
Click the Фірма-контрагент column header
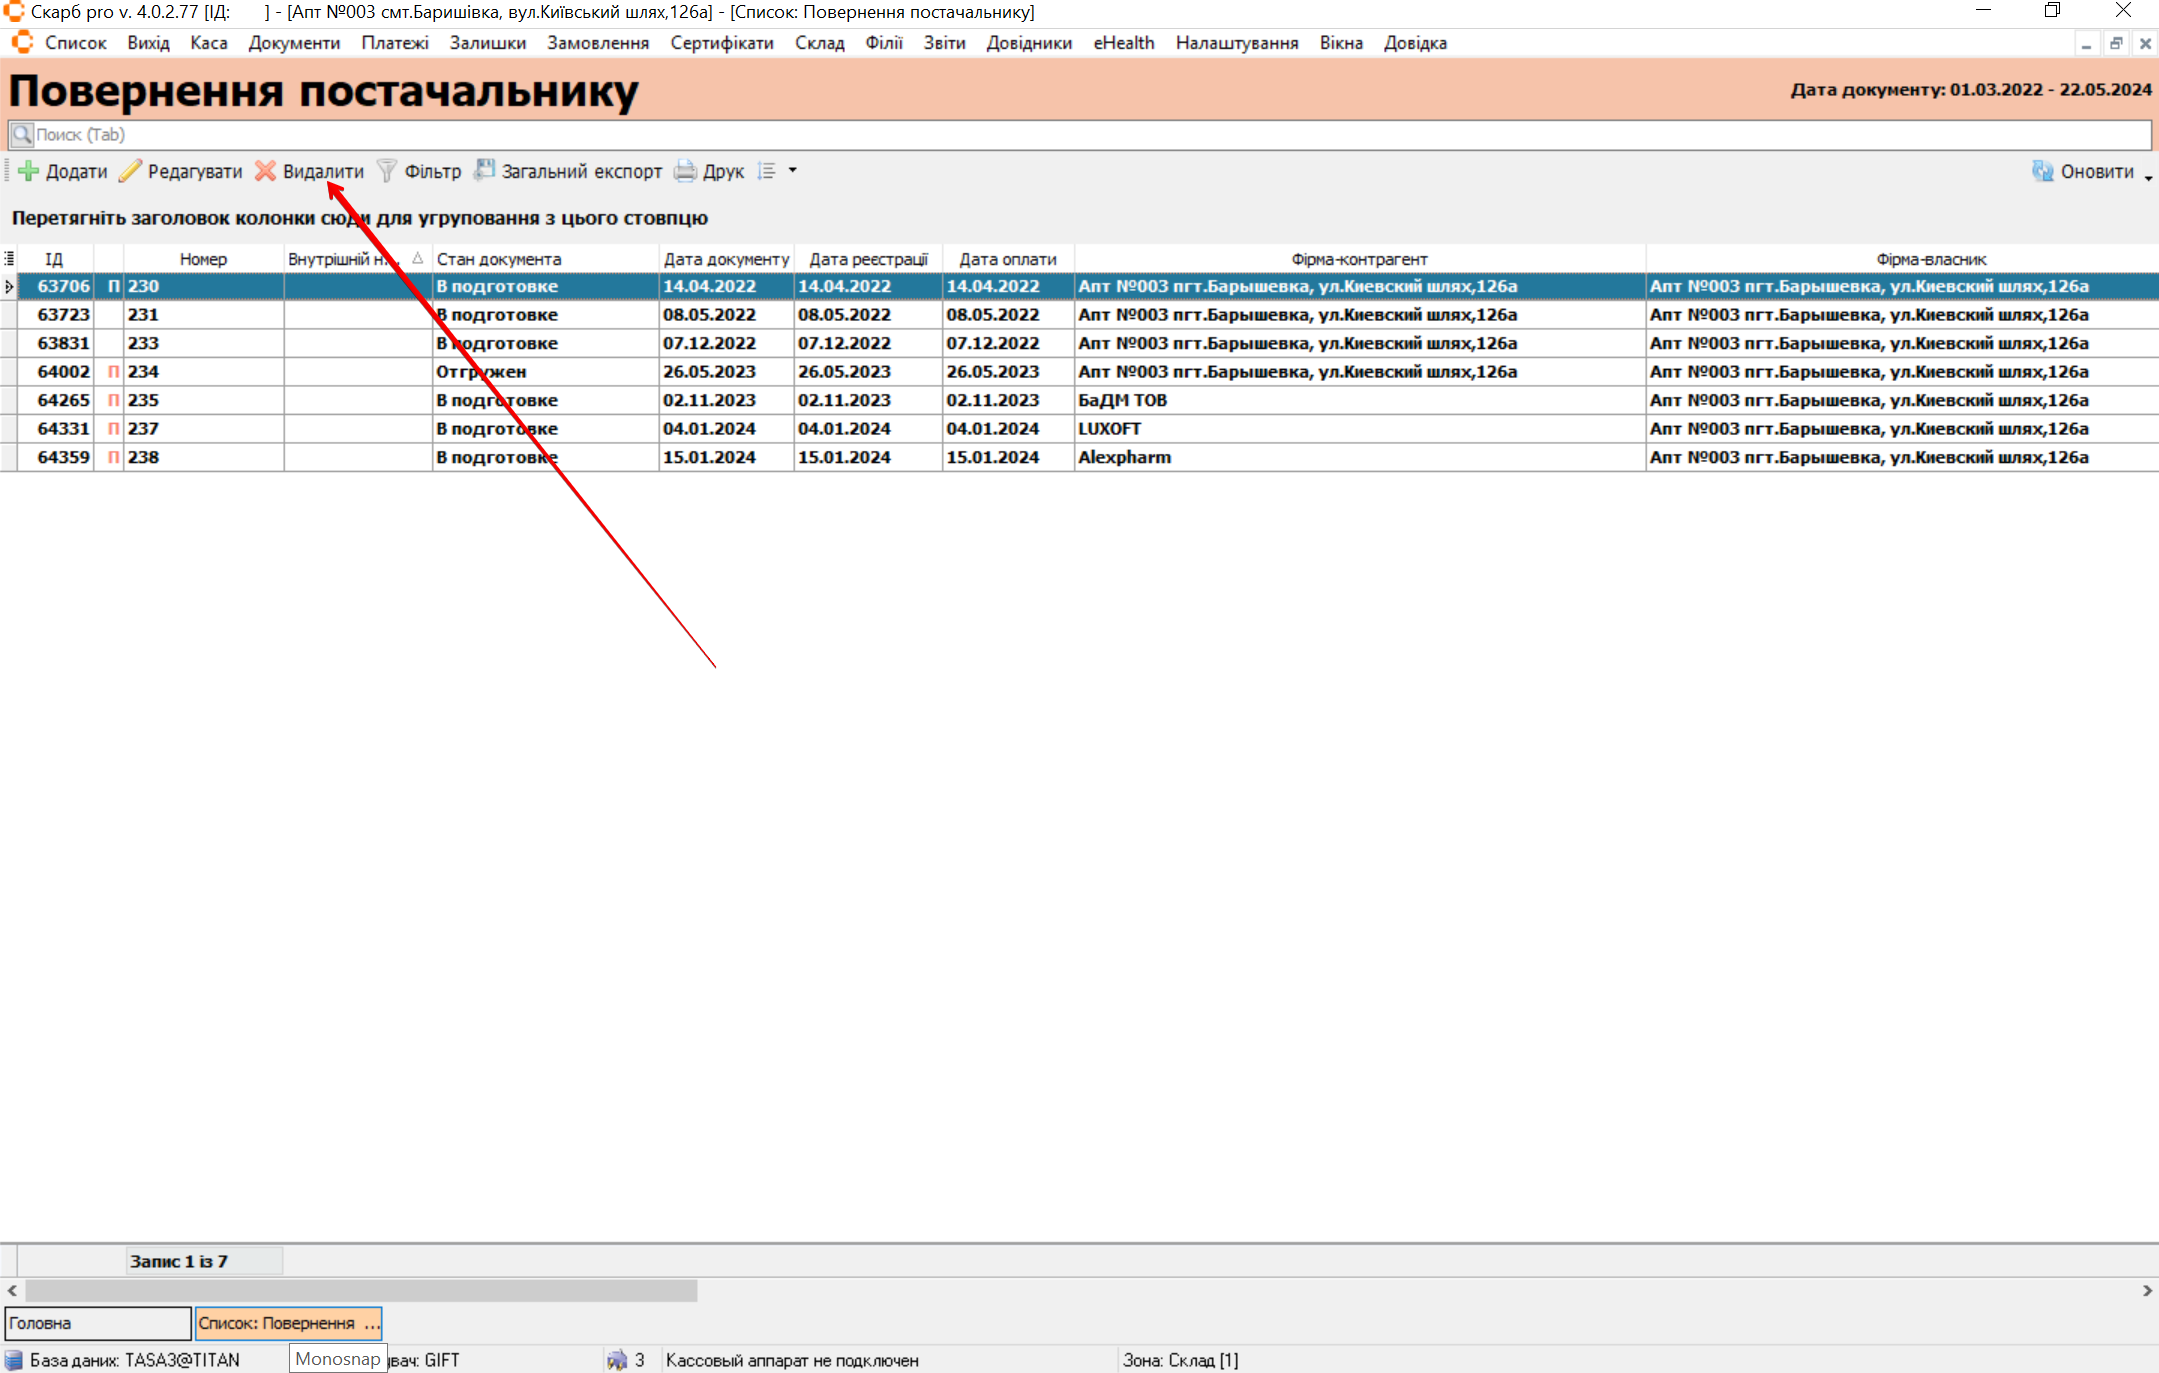[1359, 259]
